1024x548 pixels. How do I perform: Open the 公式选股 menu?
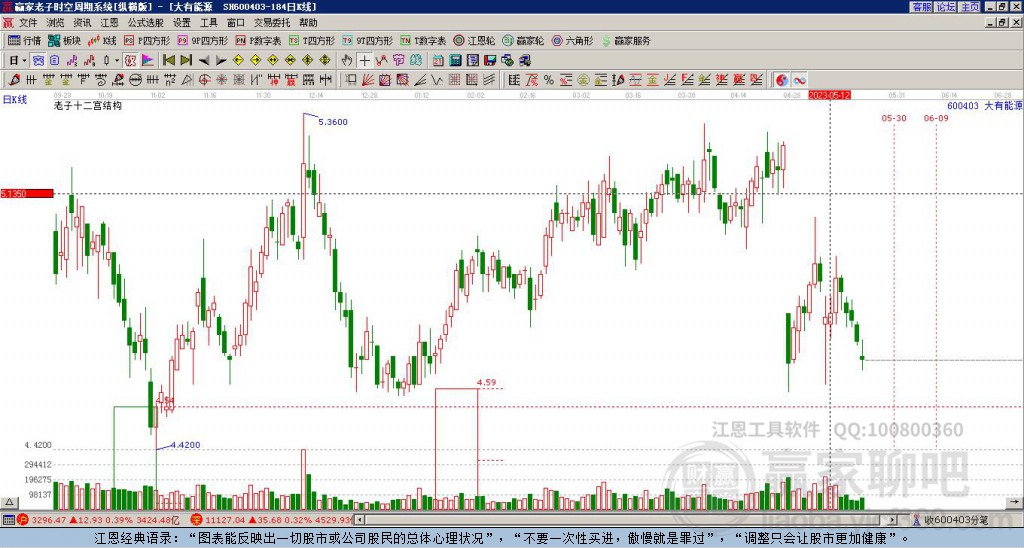[x=146, y=23]
